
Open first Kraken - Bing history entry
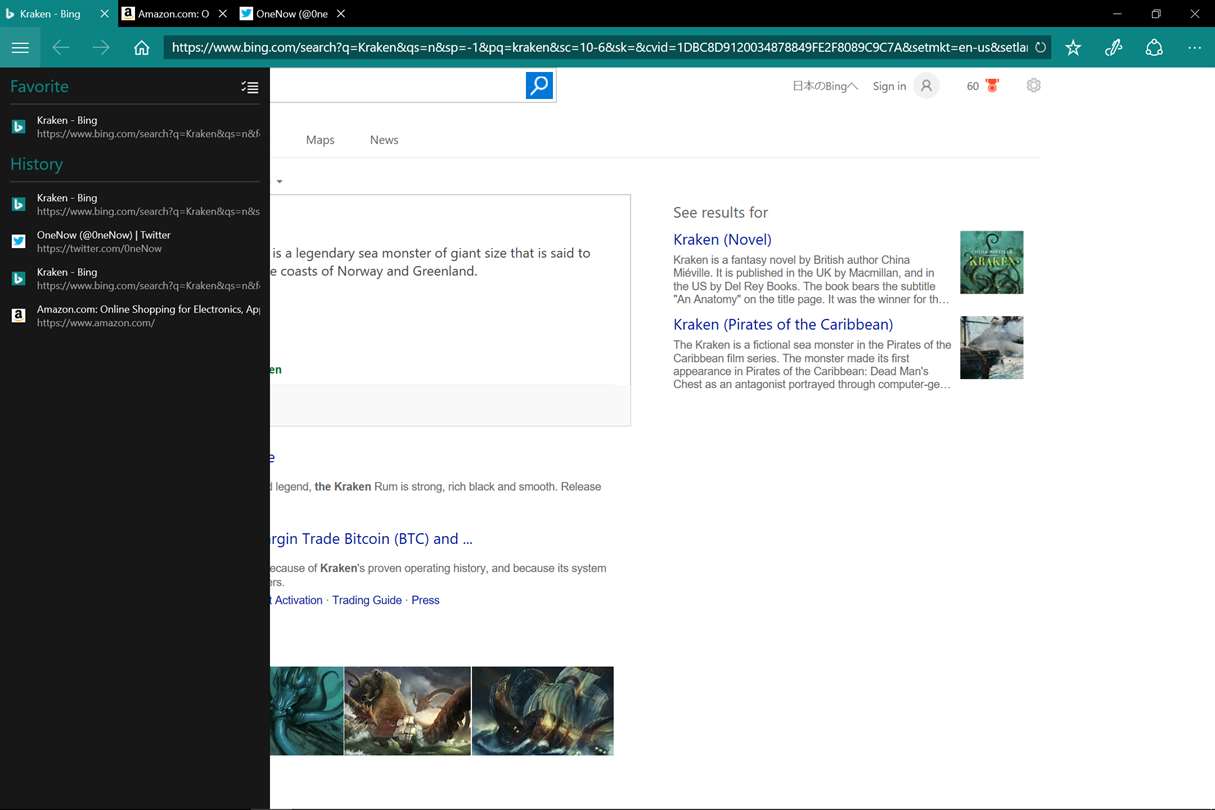click(x=135, y=204)
